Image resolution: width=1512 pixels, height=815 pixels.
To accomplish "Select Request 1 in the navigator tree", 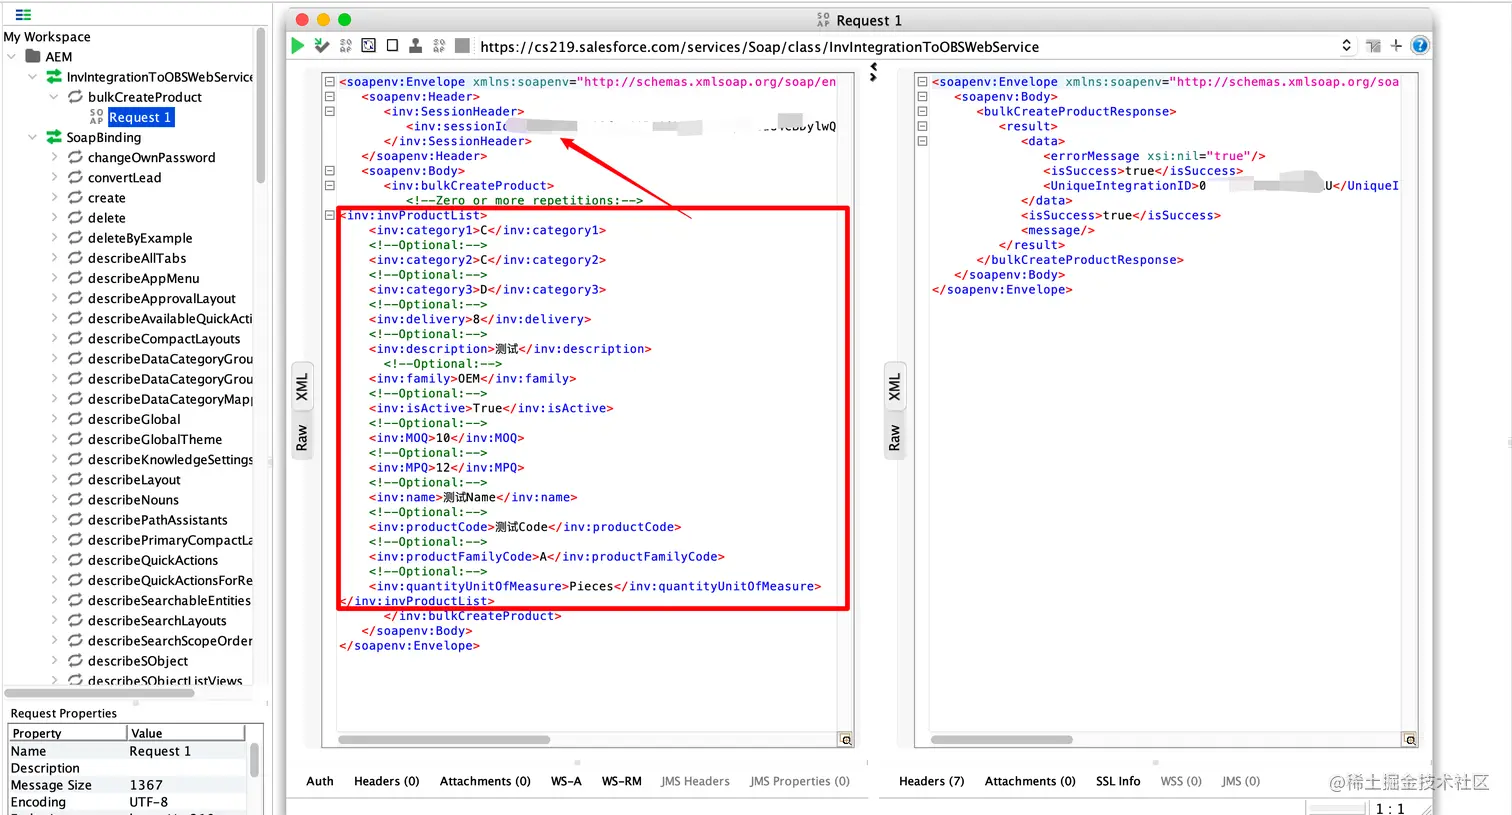I will (x=141, y=117).
